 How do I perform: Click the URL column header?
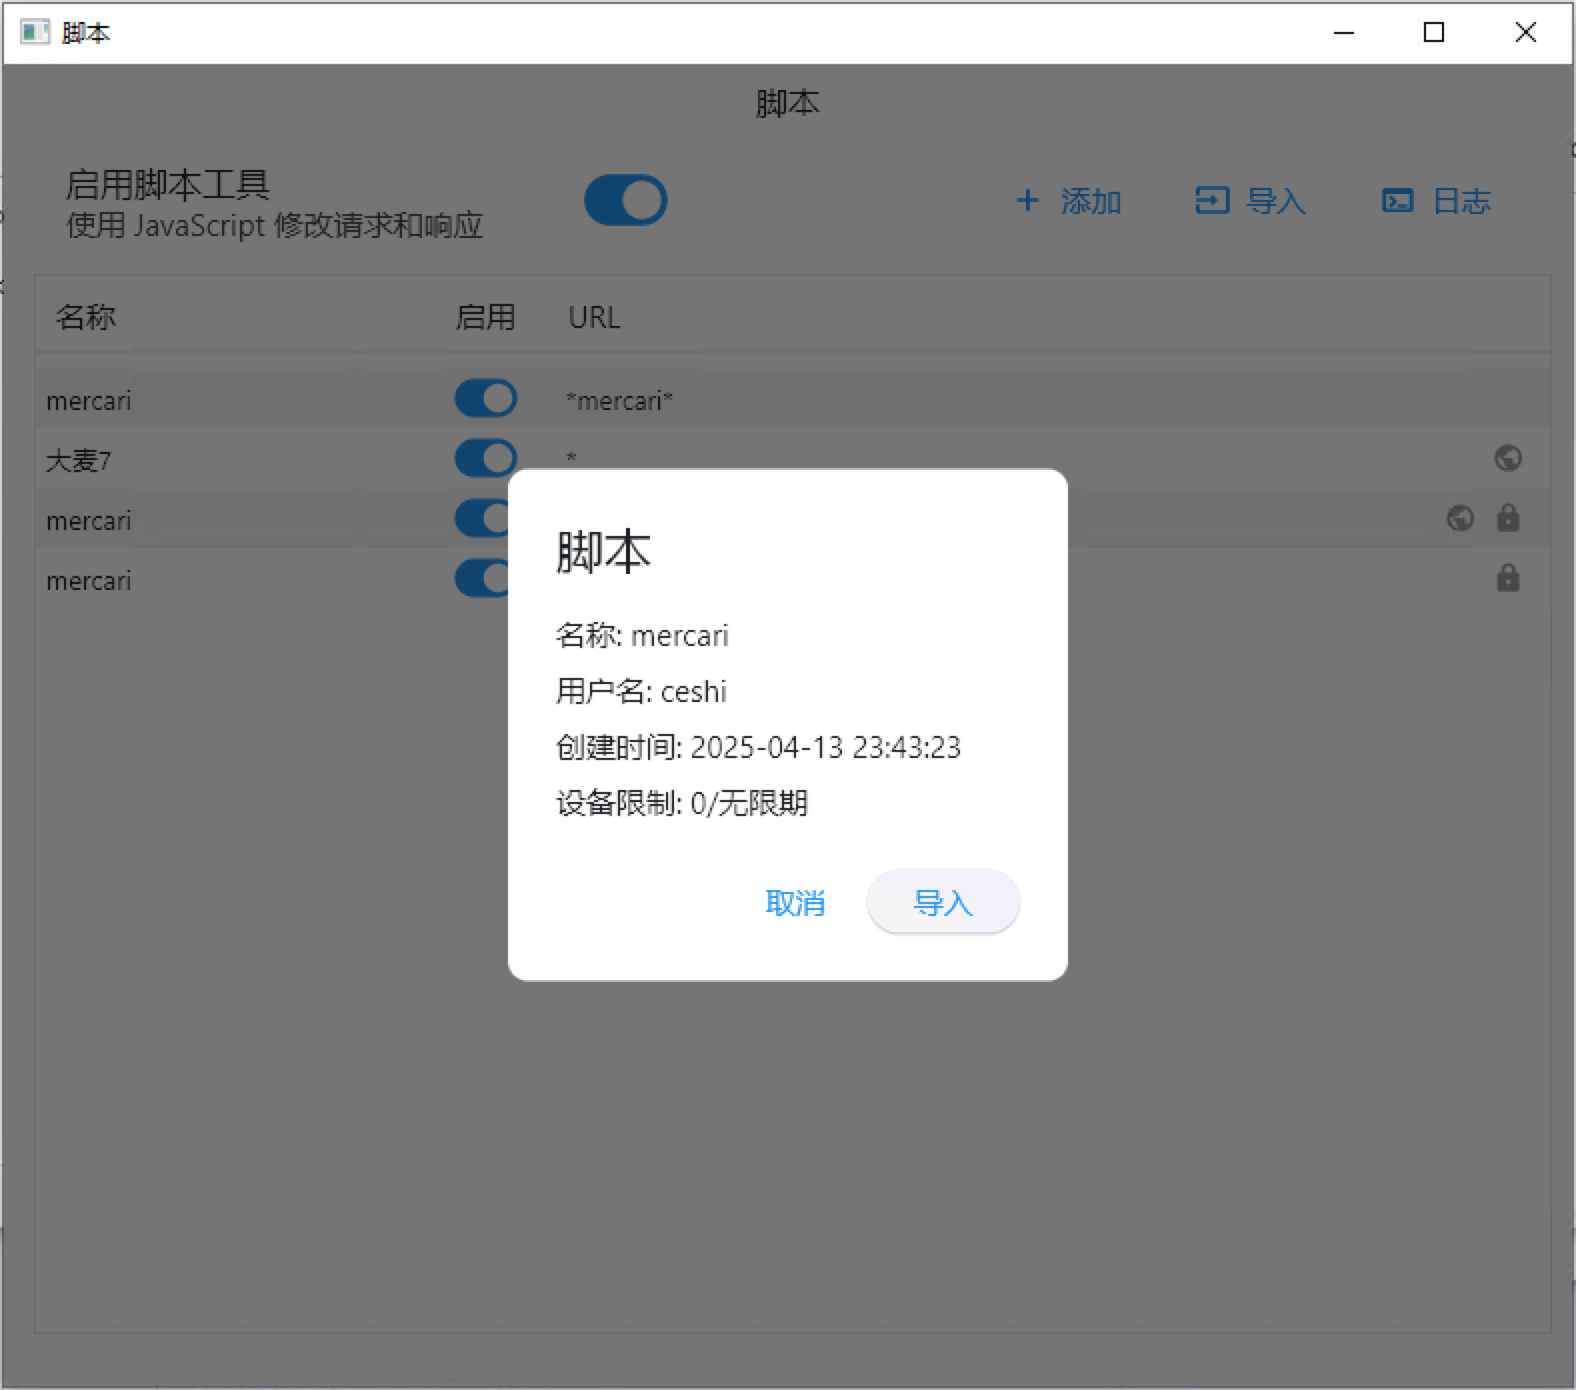(594, 317)
